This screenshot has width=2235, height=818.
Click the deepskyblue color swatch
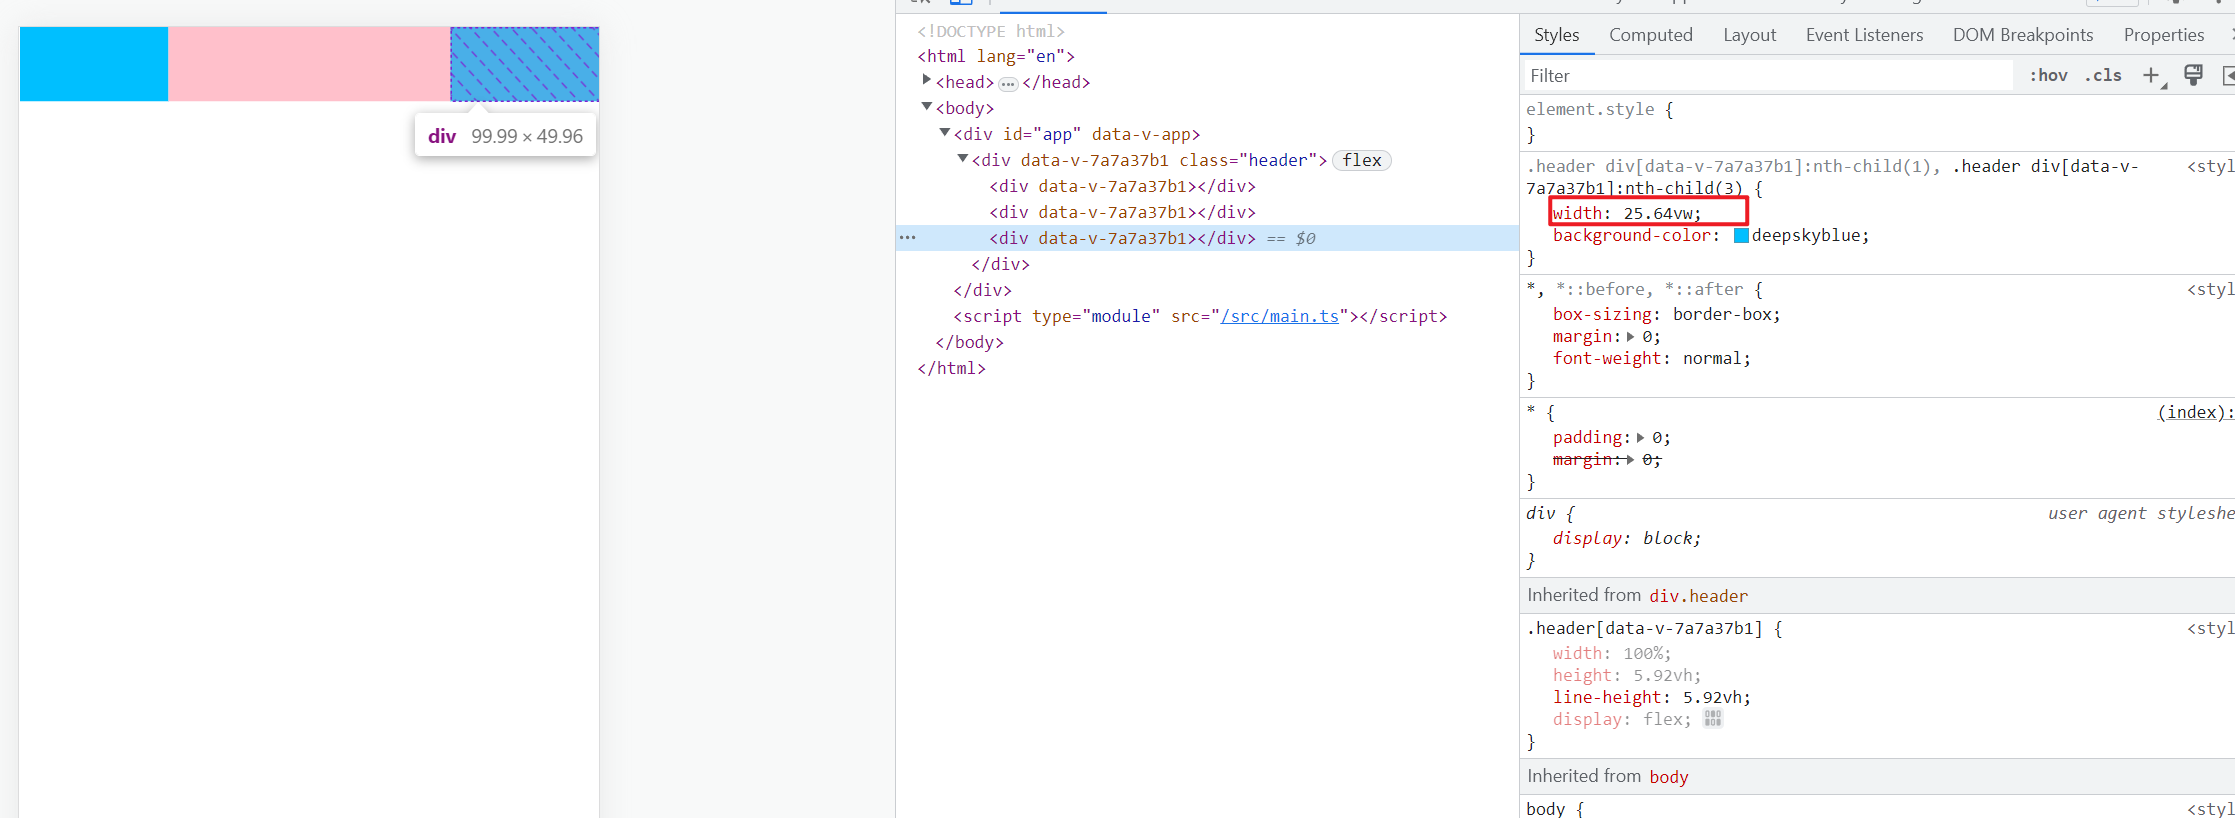(1741, 236)
